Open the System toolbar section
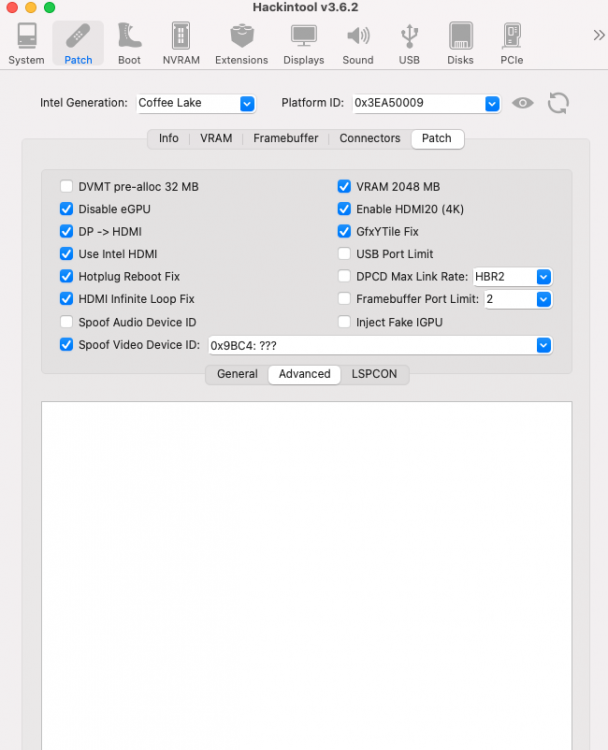 coord(26,44)
